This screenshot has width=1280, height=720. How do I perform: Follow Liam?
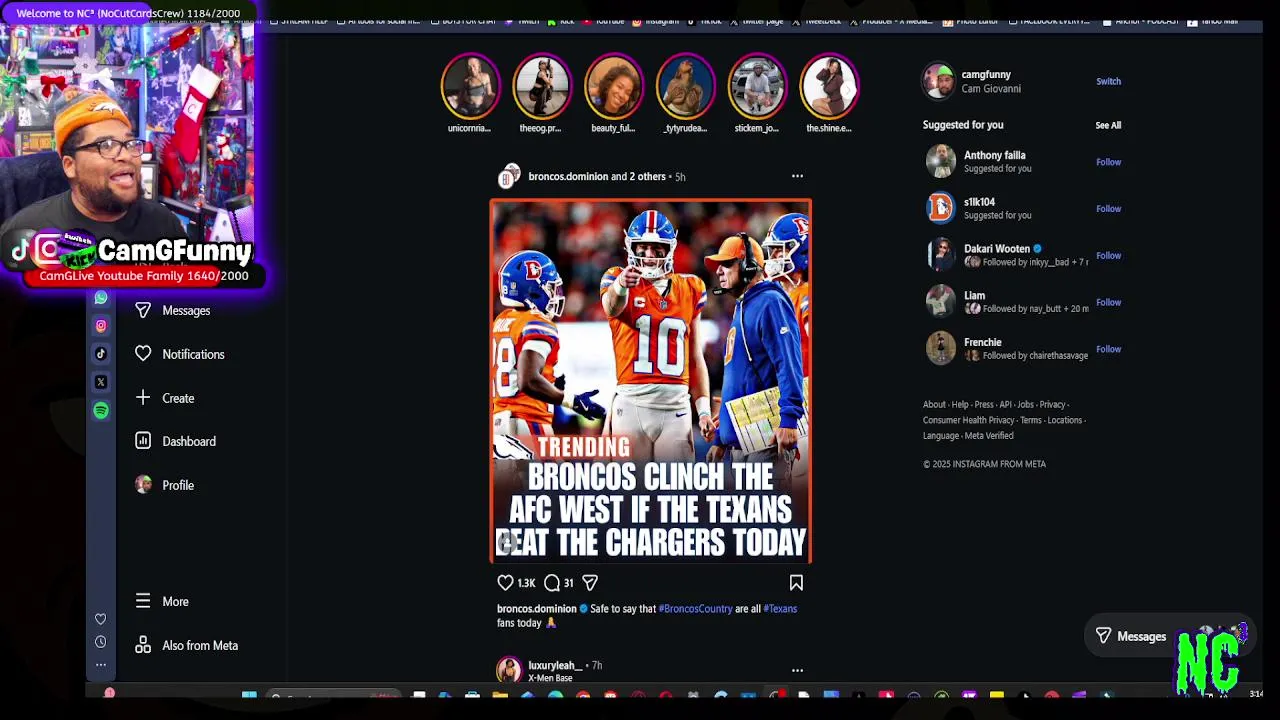tap(1108, 302)
